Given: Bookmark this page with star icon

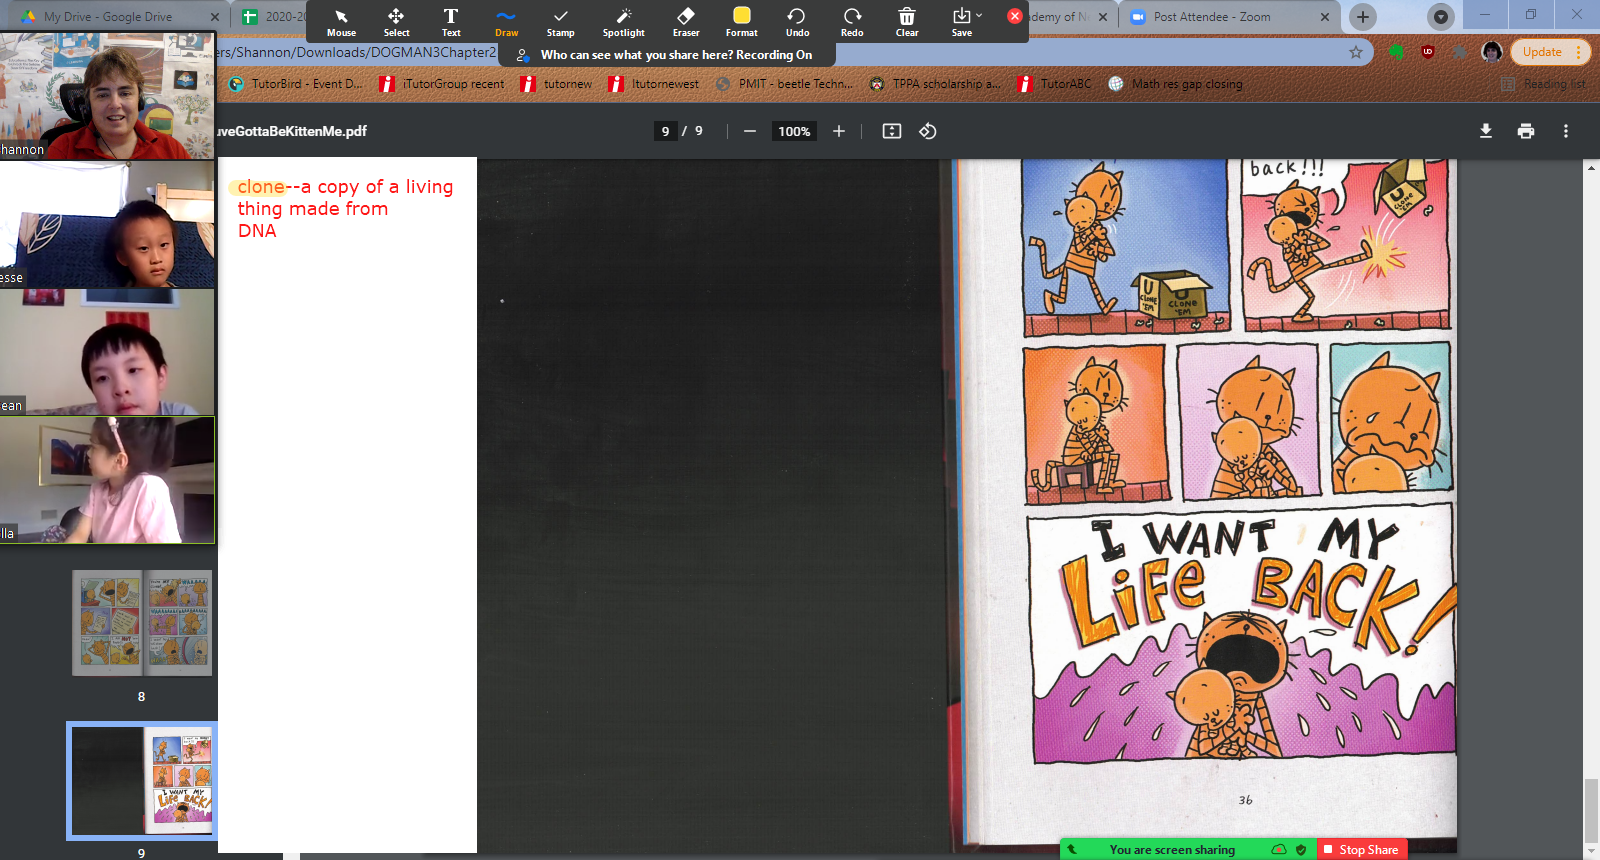Looking at the screenshot, I should pyautogui.click(x=1356, y=52).
